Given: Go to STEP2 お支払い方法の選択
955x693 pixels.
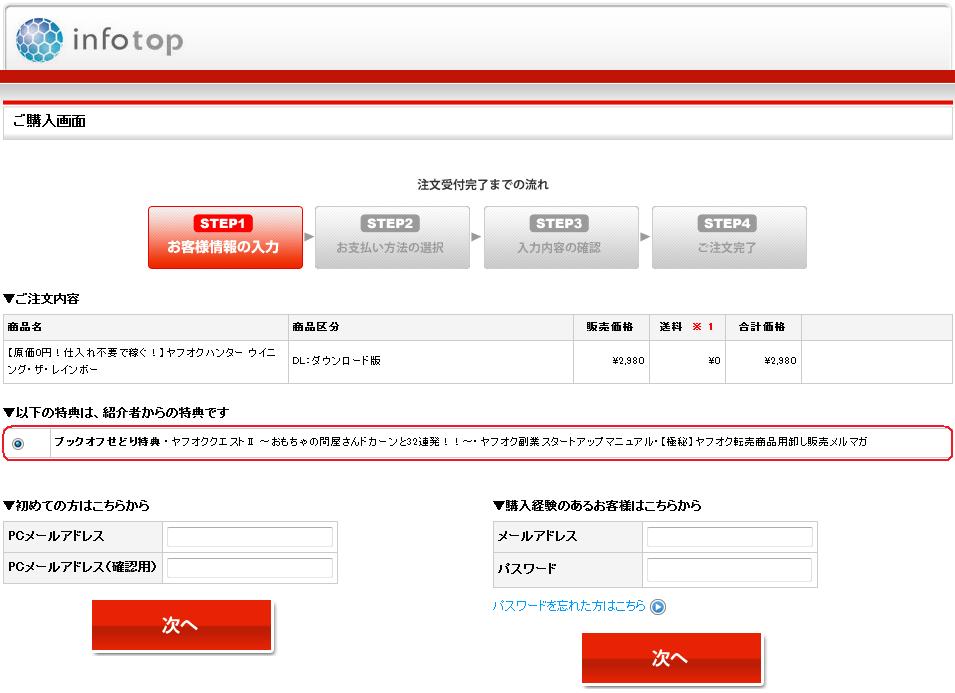Looking at the screenshot, I should pyautogui.click(x=392, y=237).
